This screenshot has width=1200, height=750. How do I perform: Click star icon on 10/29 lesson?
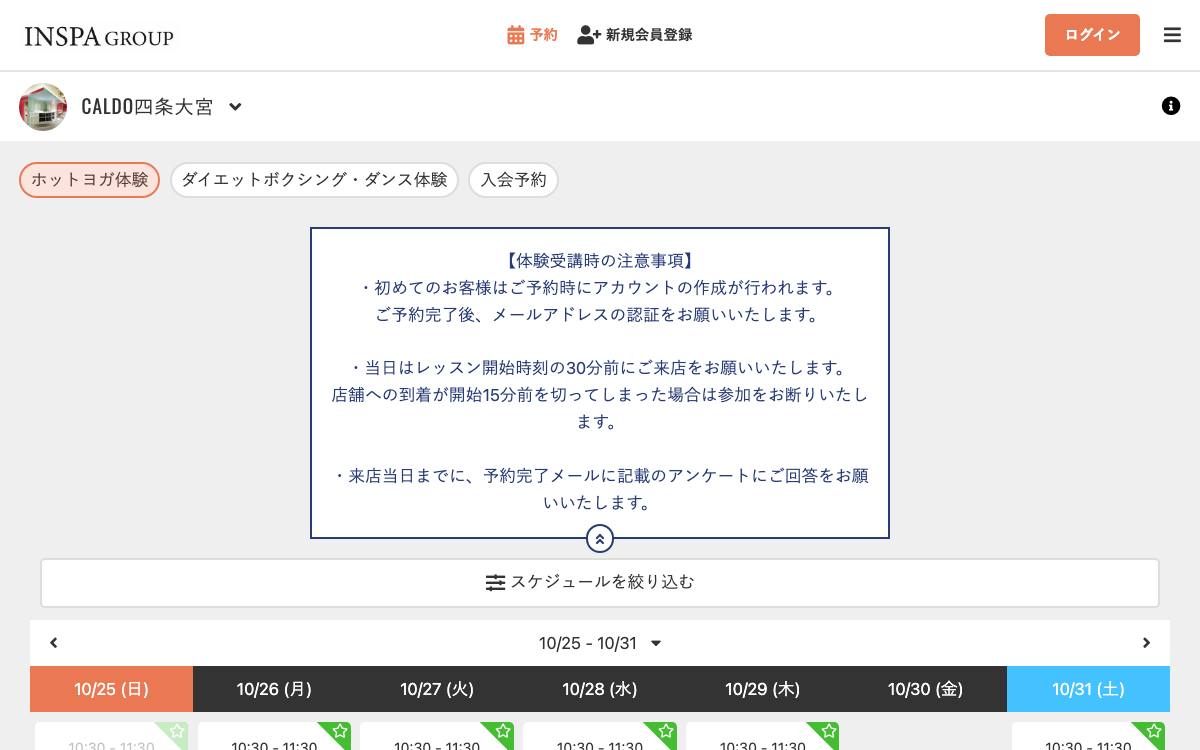829,732
